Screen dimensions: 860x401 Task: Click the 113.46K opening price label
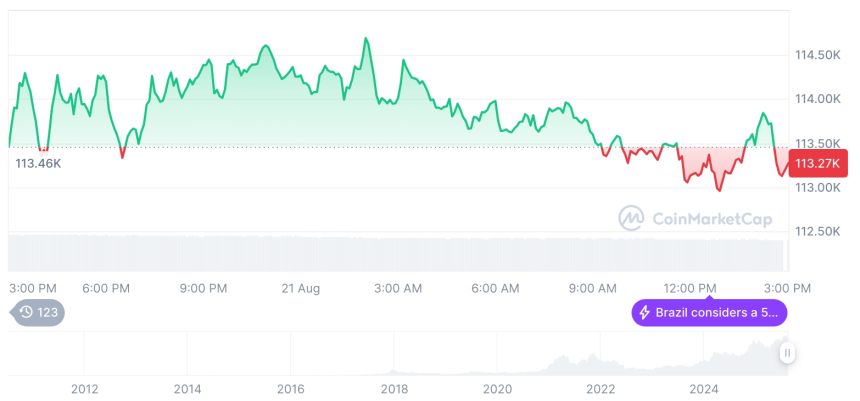point(38,163)
